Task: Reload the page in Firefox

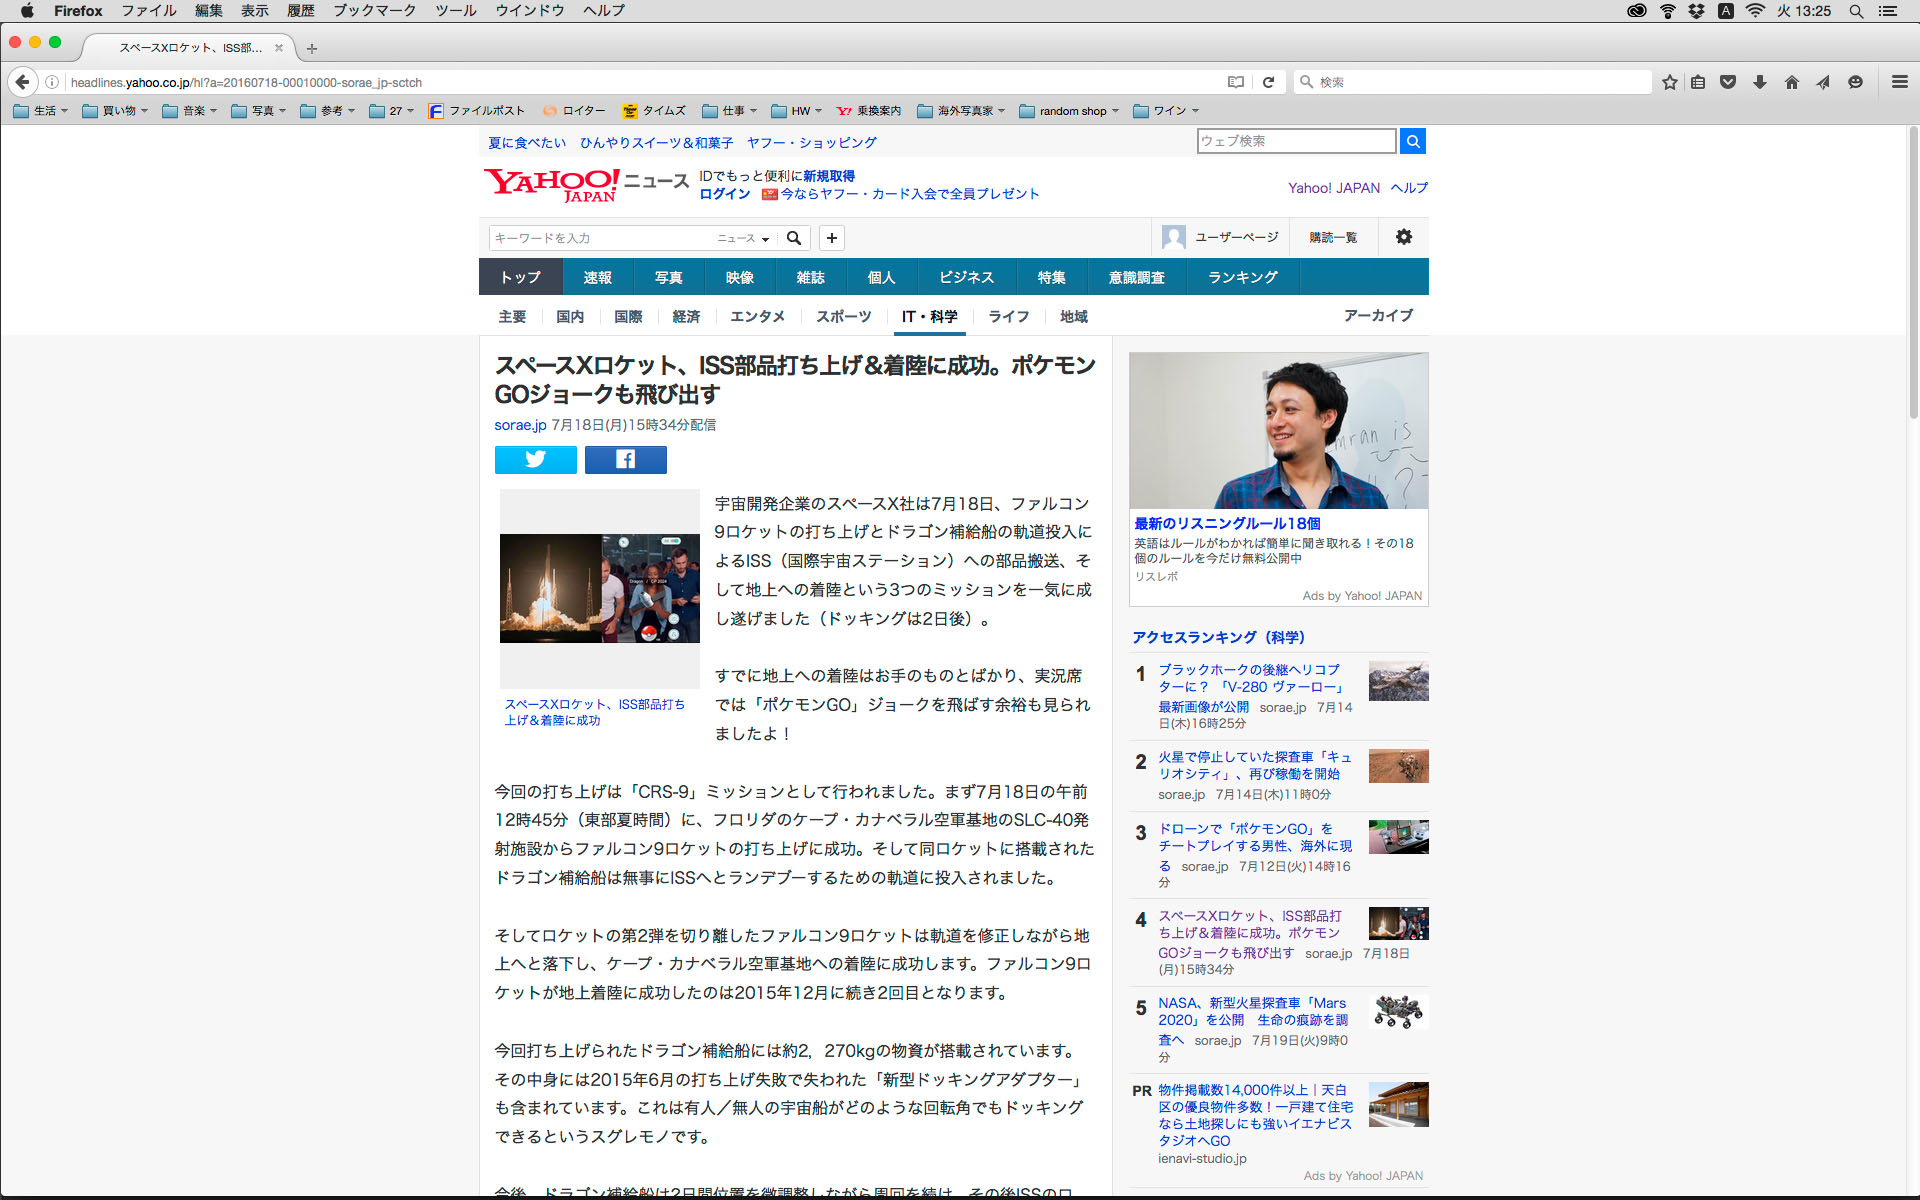Action: click(1268, 82)
